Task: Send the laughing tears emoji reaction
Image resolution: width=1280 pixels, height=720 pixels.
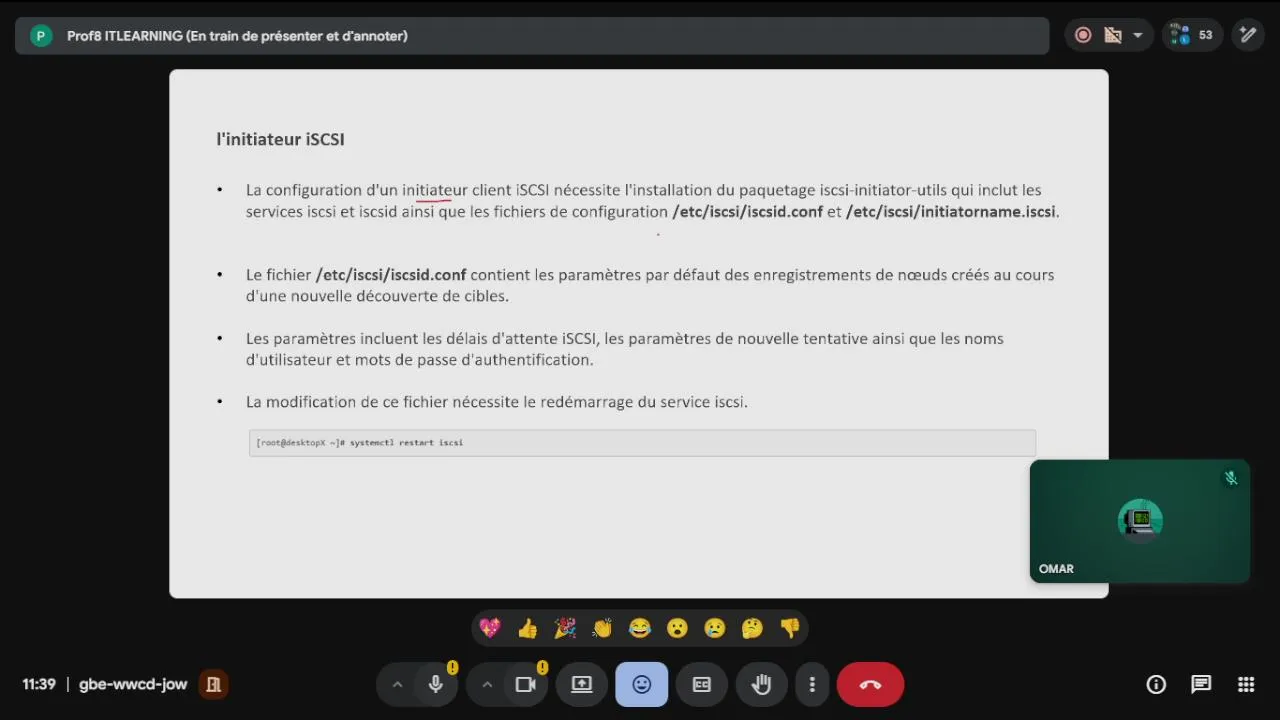Action: pos(640,628)
